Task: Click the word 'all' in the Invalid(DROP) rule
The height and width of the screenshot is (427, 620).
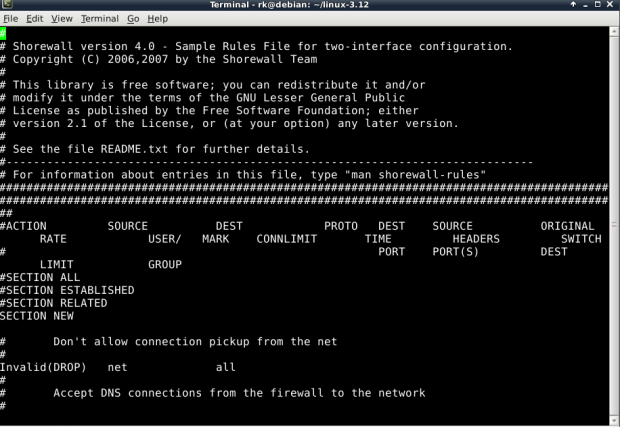Action: pos(226,367)
